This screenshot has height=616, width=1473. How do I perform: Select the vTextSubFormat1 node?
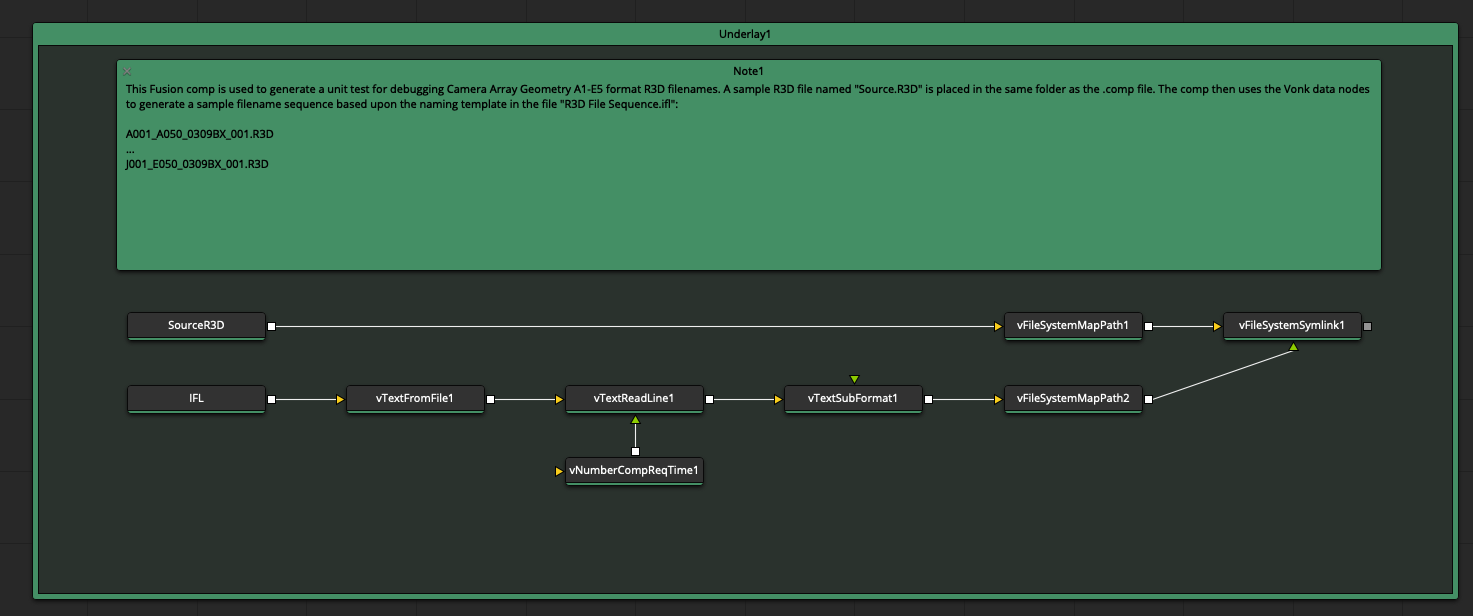(x=853, y=399)
